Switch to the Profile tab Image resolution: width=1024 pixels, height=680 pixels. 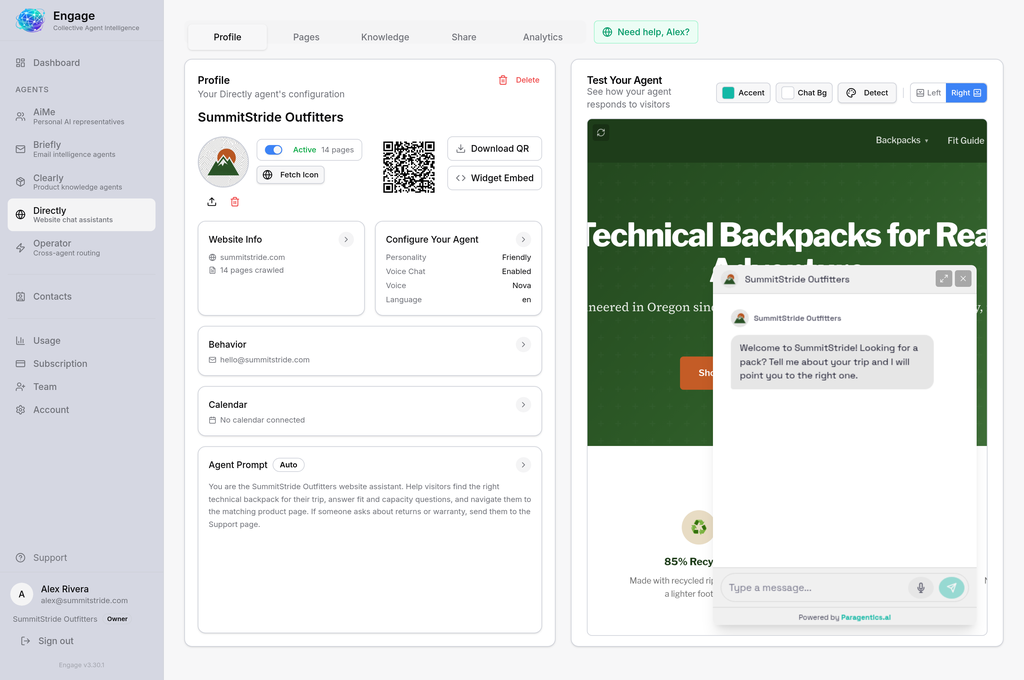click(x=227, y=37)
